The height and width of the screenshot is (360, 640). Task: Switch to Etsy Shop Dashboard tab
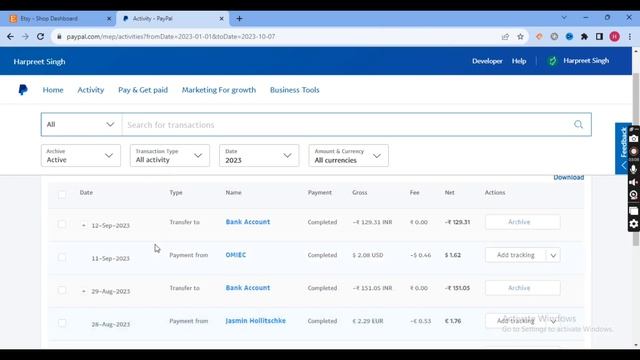[60, 19]
